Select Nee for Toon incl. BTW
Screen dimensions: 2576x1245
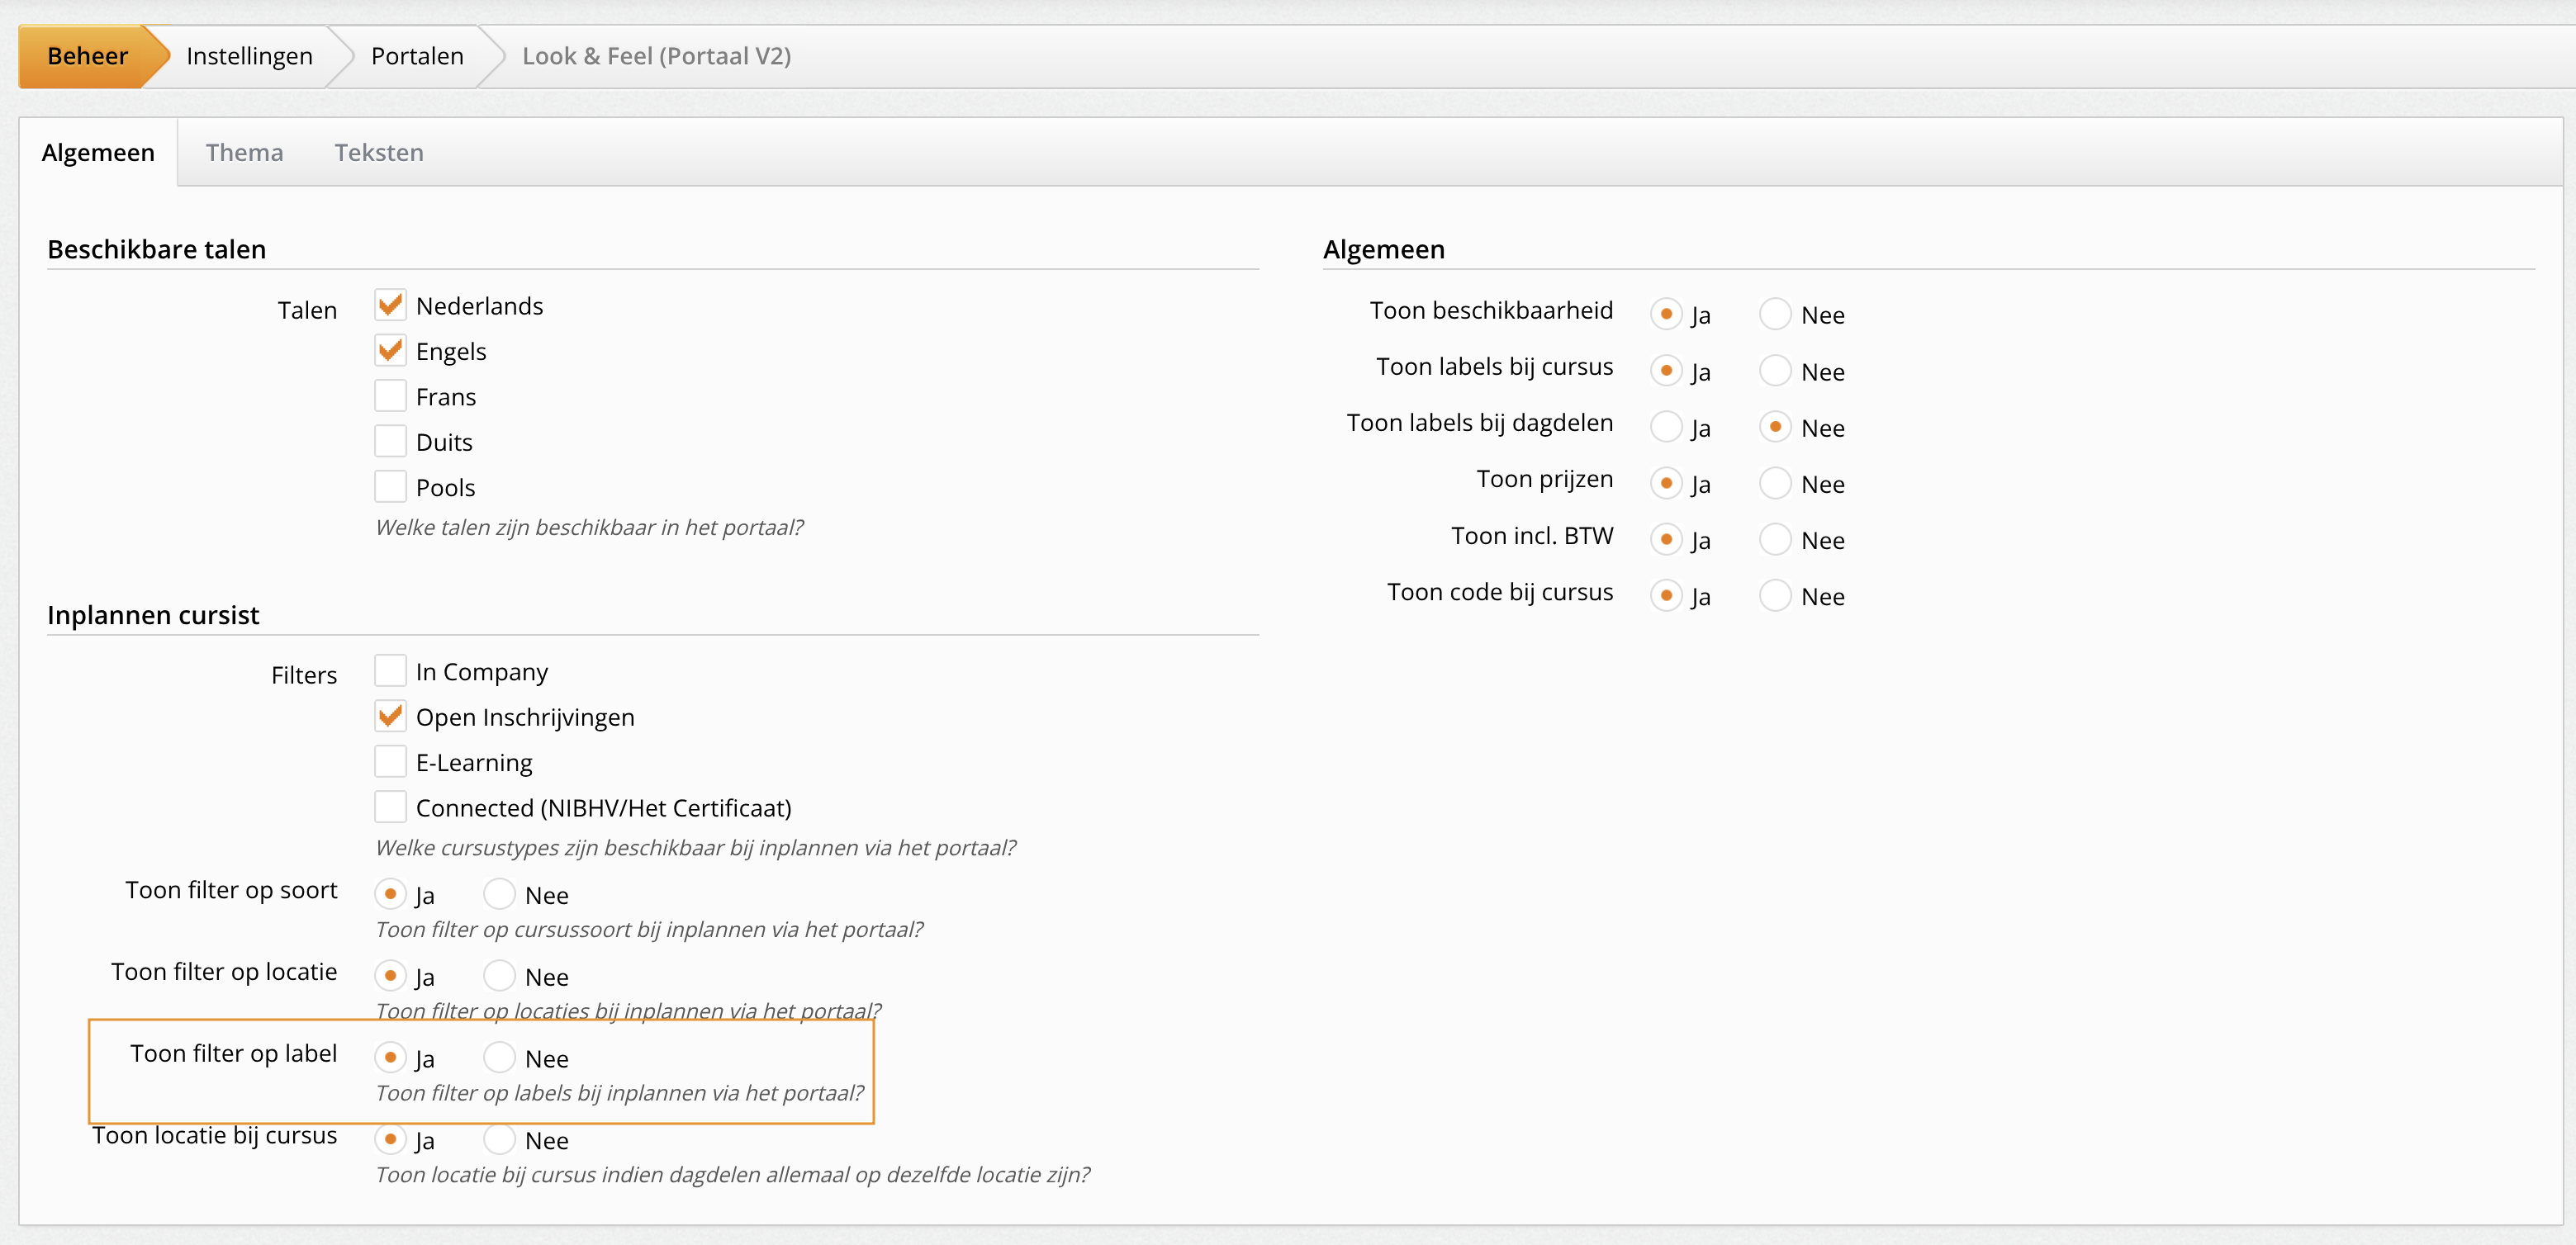[1775, 540]
